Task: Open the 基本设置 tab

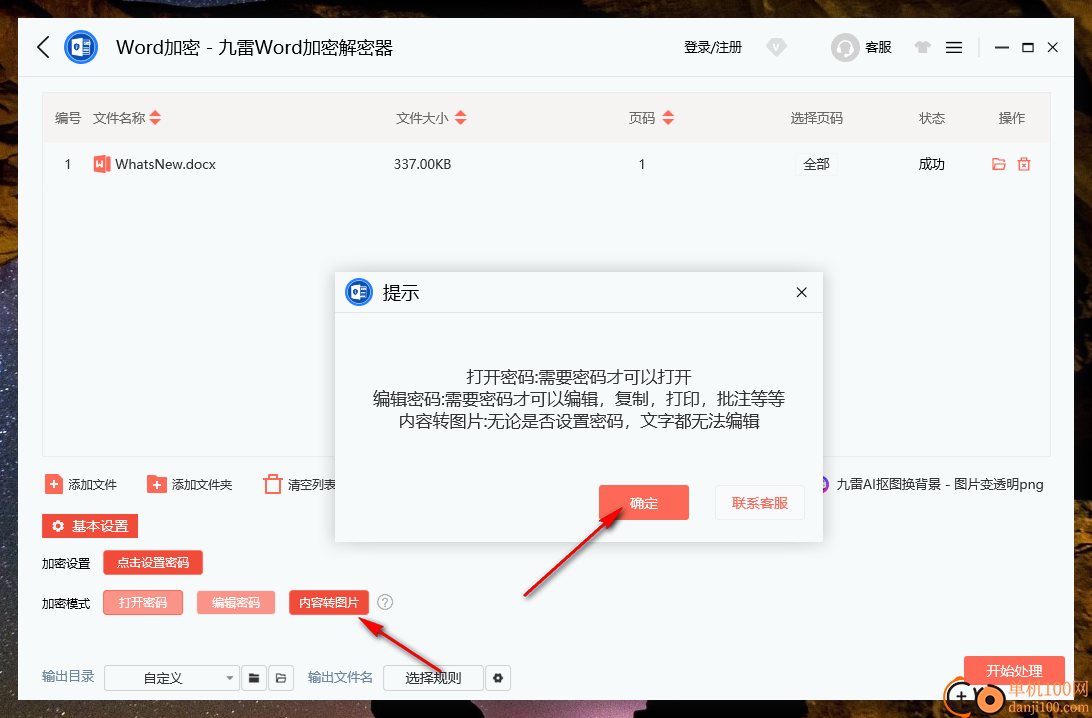Action: 90,526
